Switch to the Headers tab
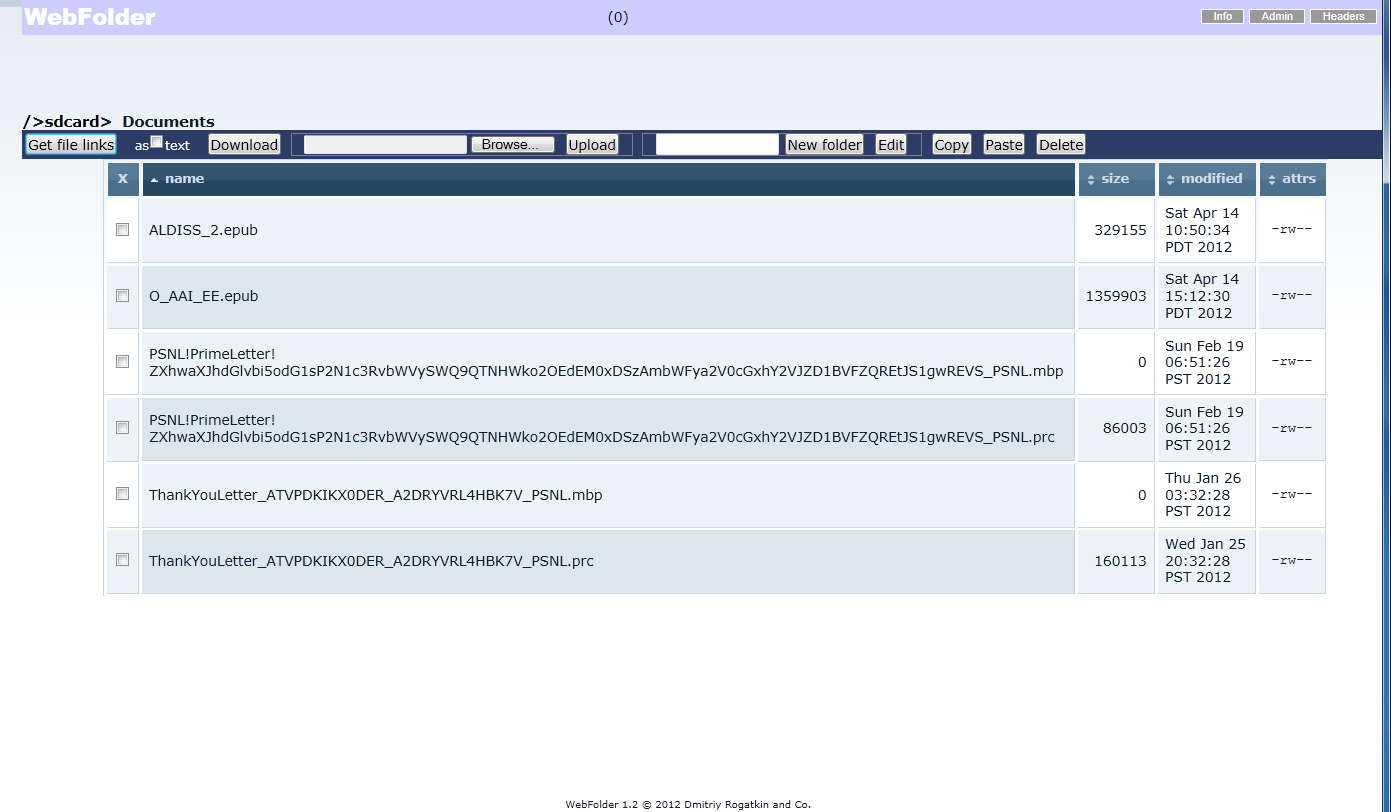Screen dimensions: 1391x812 coord(1343,16)
